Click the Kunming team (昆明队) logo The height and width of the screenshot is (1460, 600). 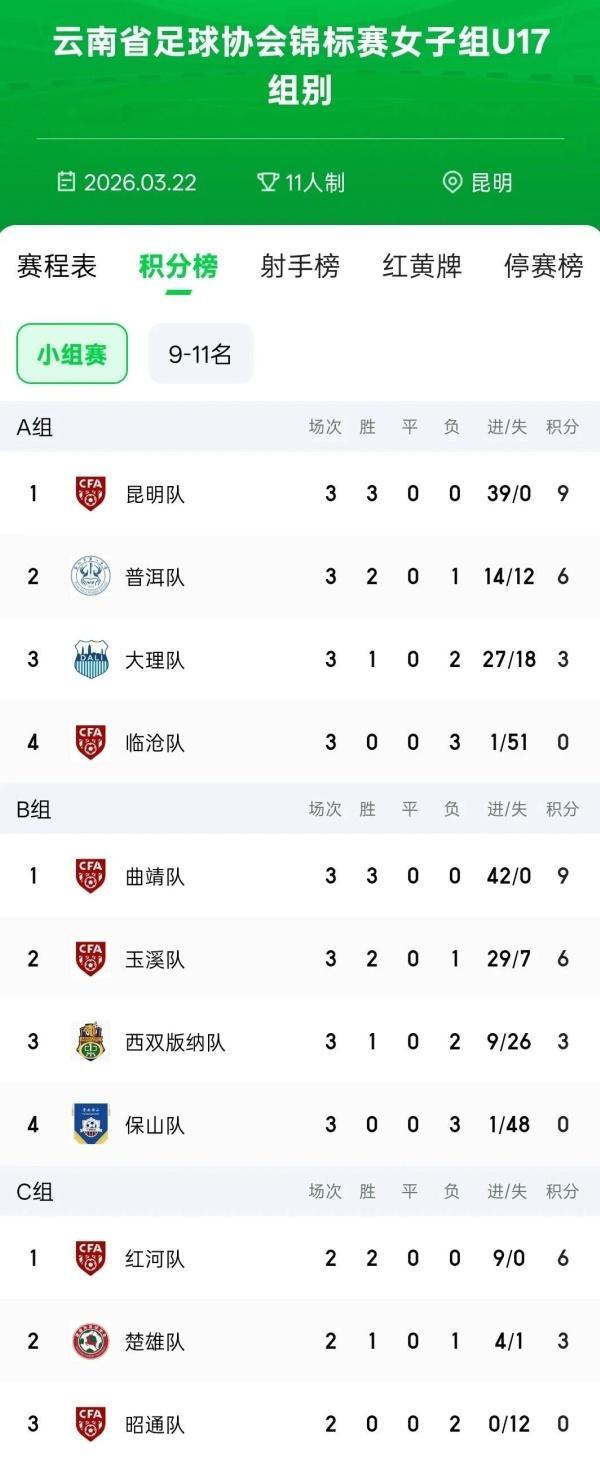[x=91, y=493]
